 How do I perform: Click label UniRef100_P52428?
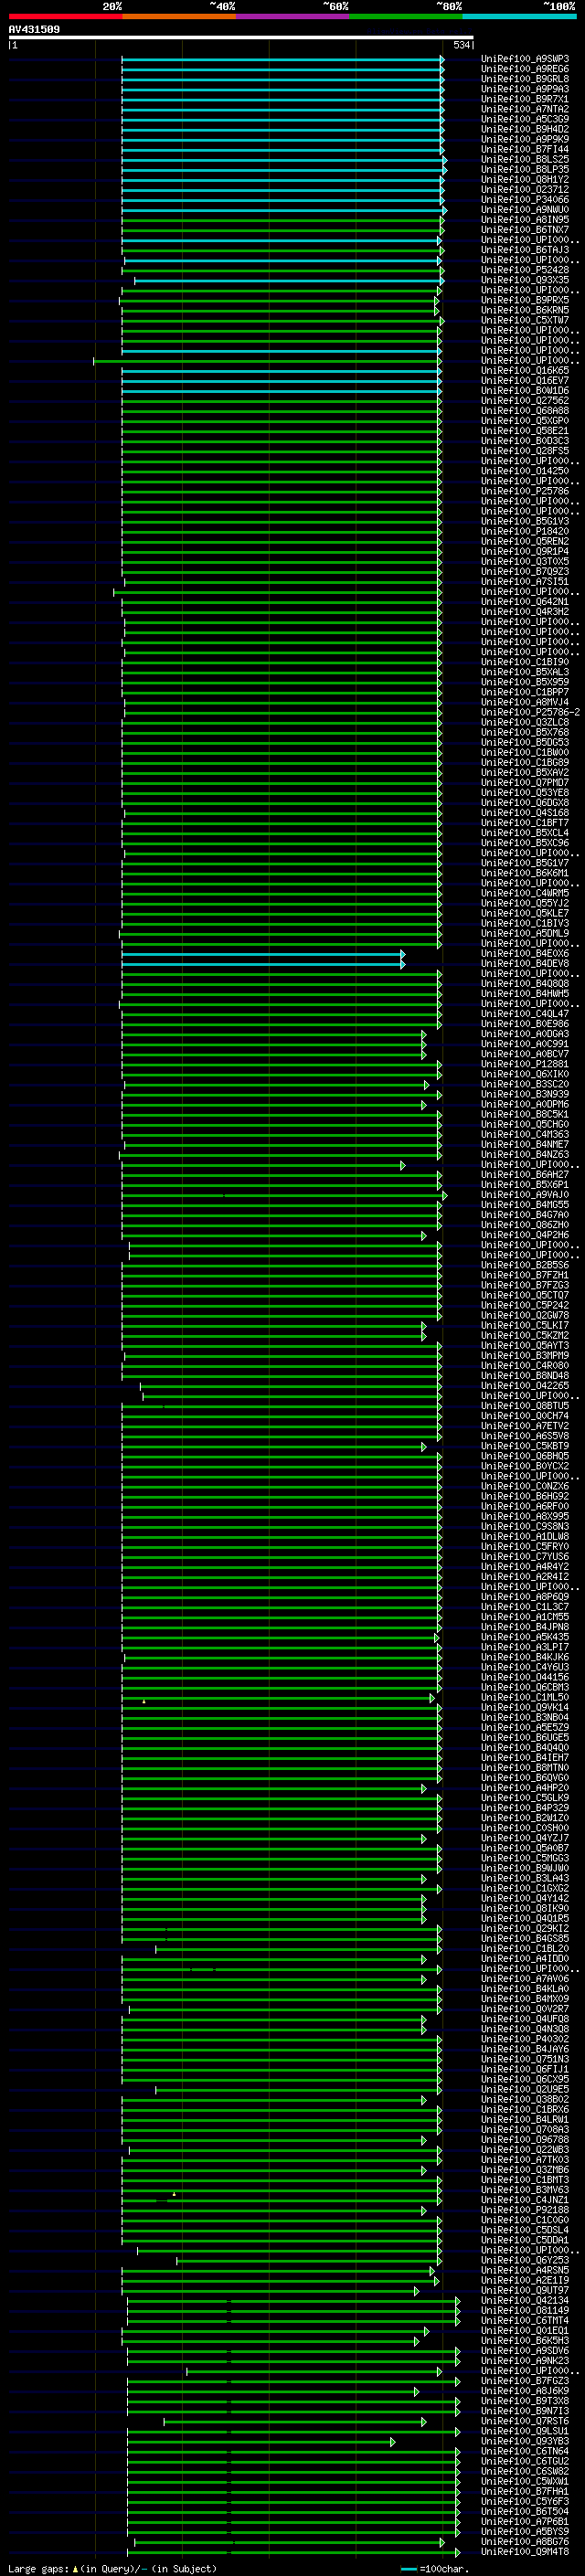tap(525, 270)
